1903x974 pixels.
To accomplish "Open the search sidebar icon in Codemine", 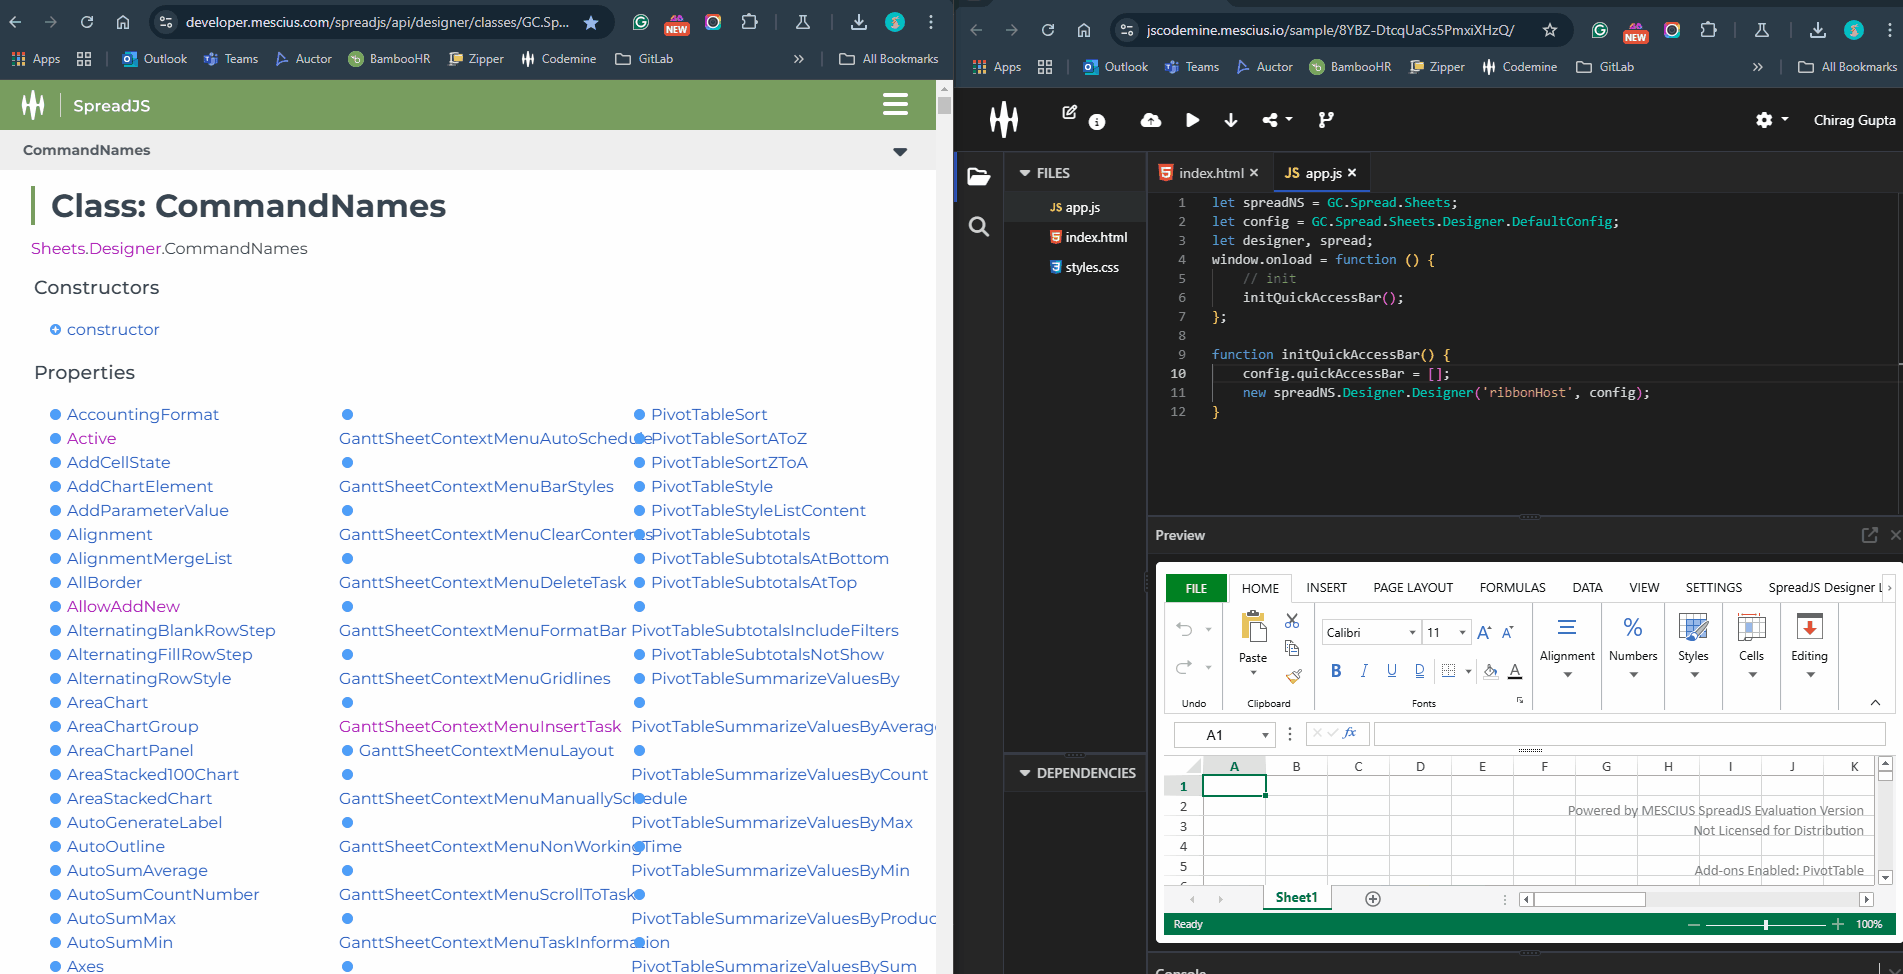I will (979, 227).
